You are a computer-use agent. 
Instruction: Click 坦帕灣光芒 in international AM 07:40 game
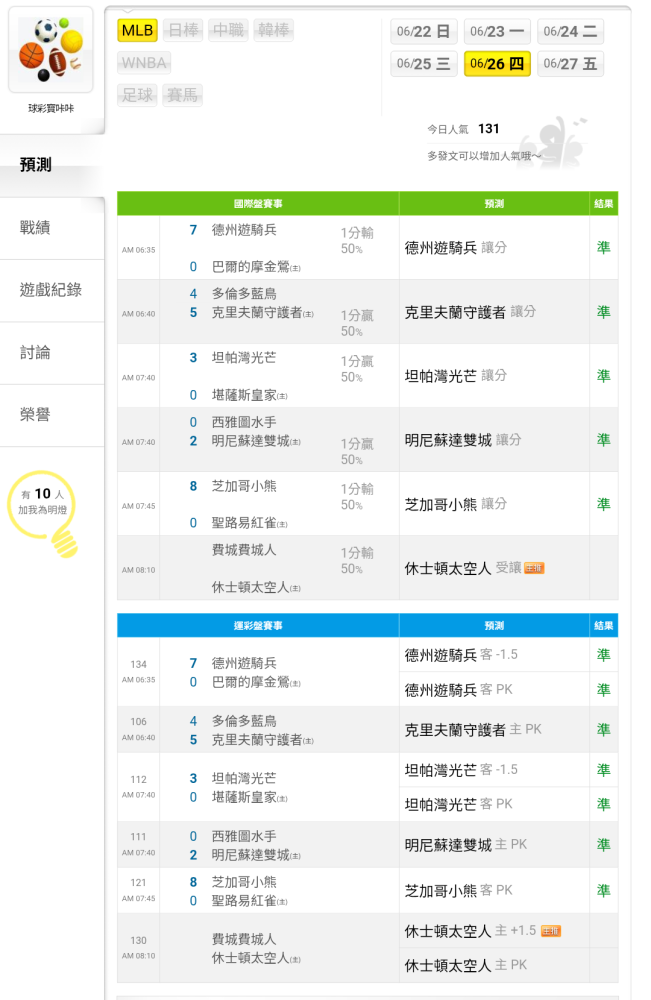tap(244, 358)
